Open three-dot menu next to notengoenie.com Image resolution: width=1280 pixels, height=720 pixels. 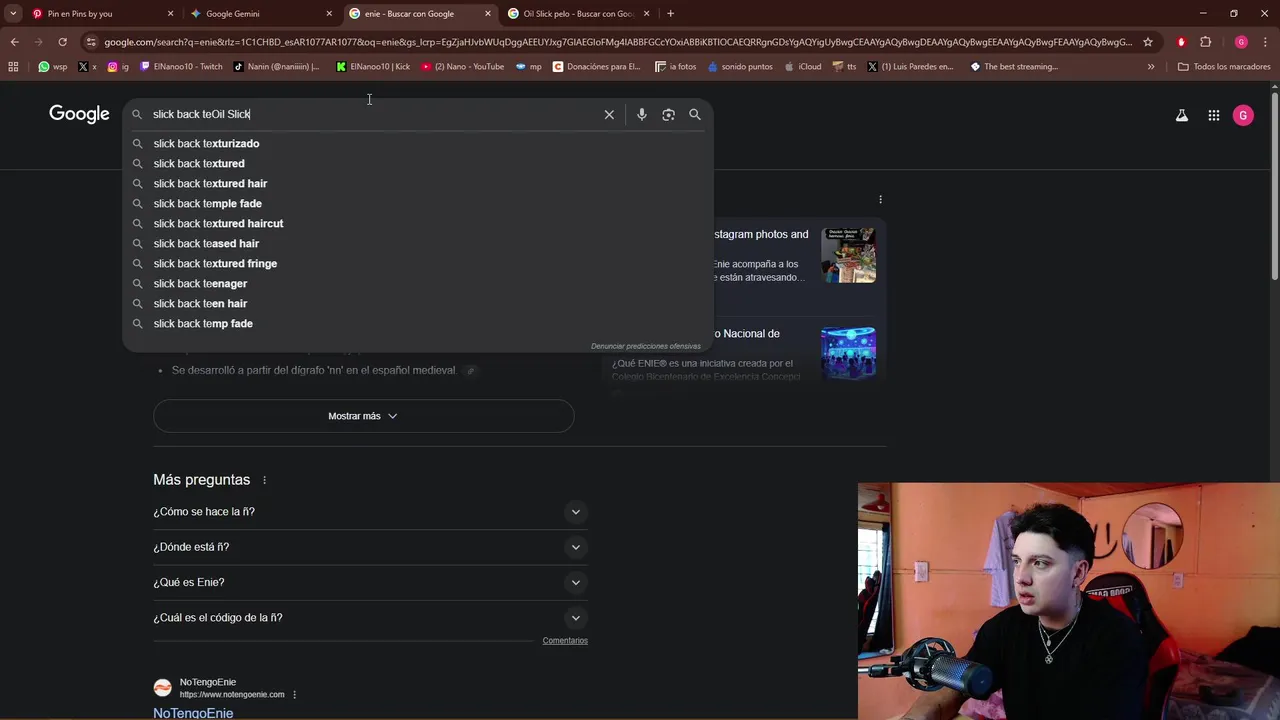[x=294, y=695]
